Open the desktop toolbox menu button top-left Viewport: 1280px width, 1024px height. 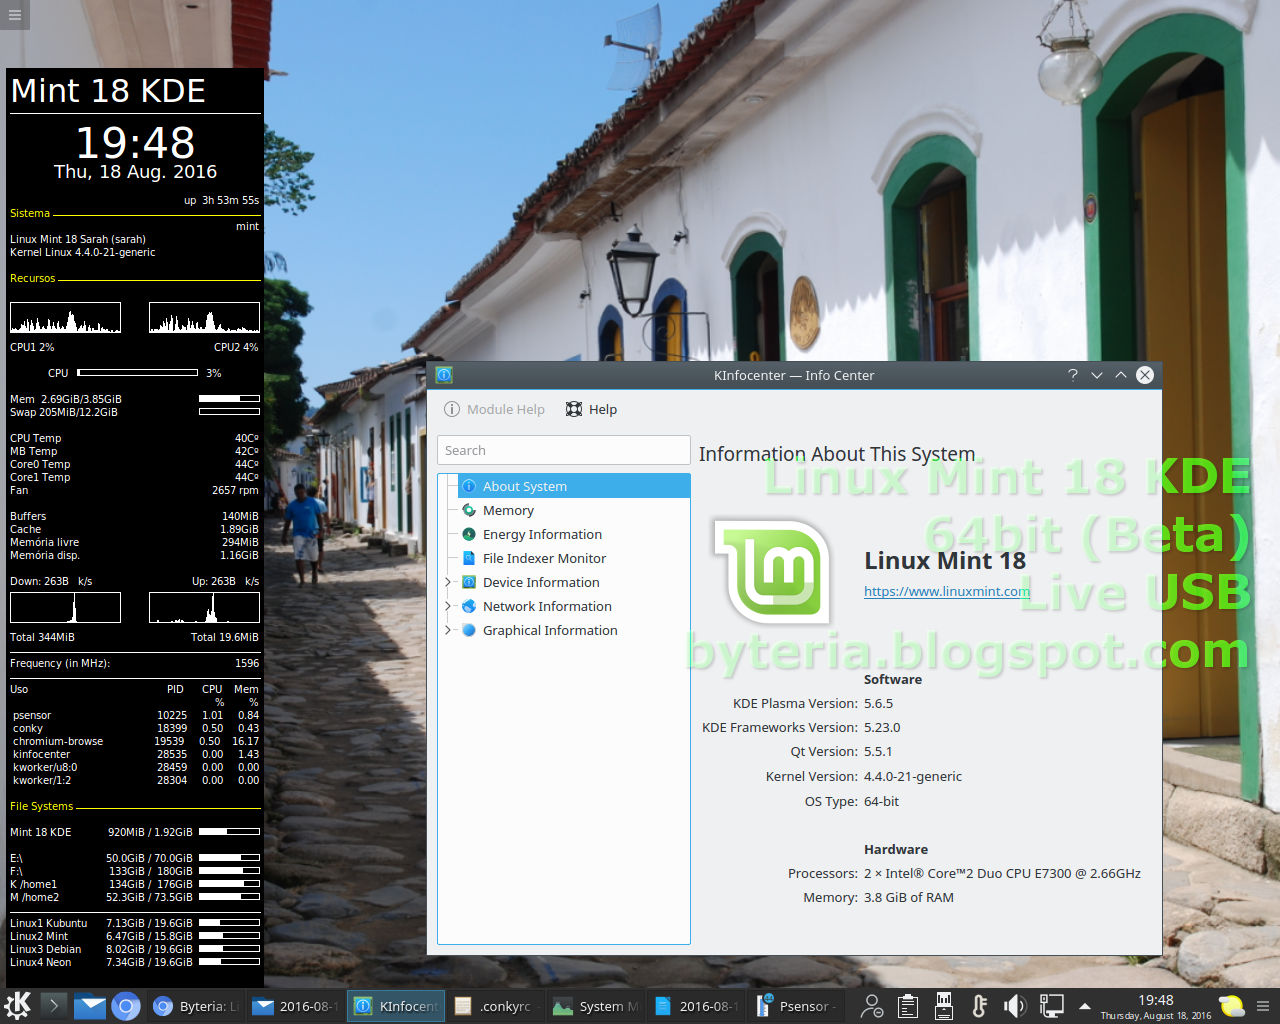16,15
